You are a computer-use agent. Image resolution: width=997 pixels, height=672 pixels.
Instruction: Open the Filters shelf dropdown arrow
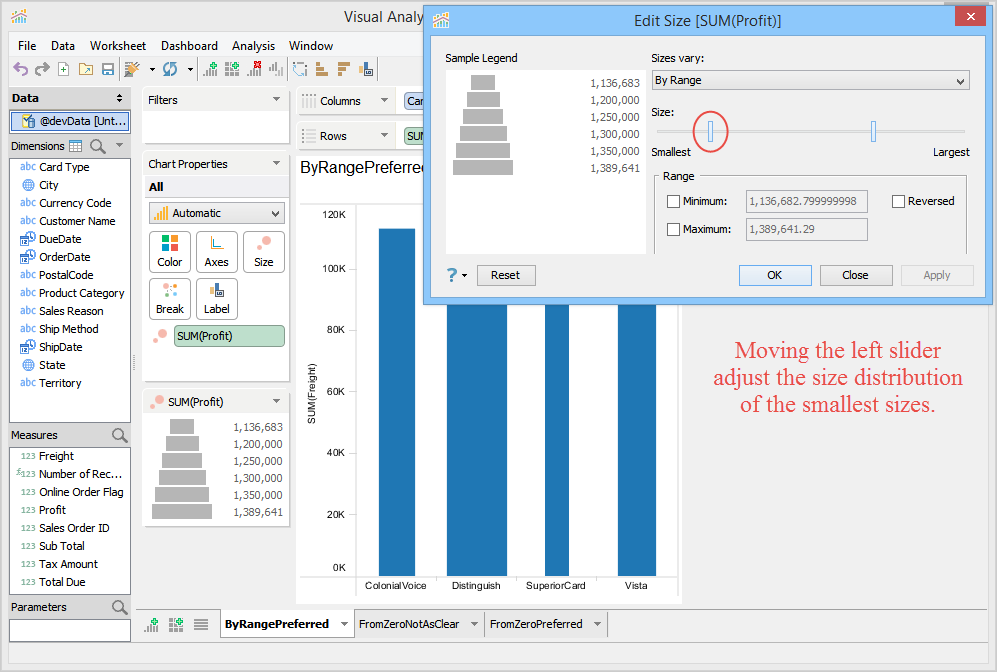tap(277, 99)
